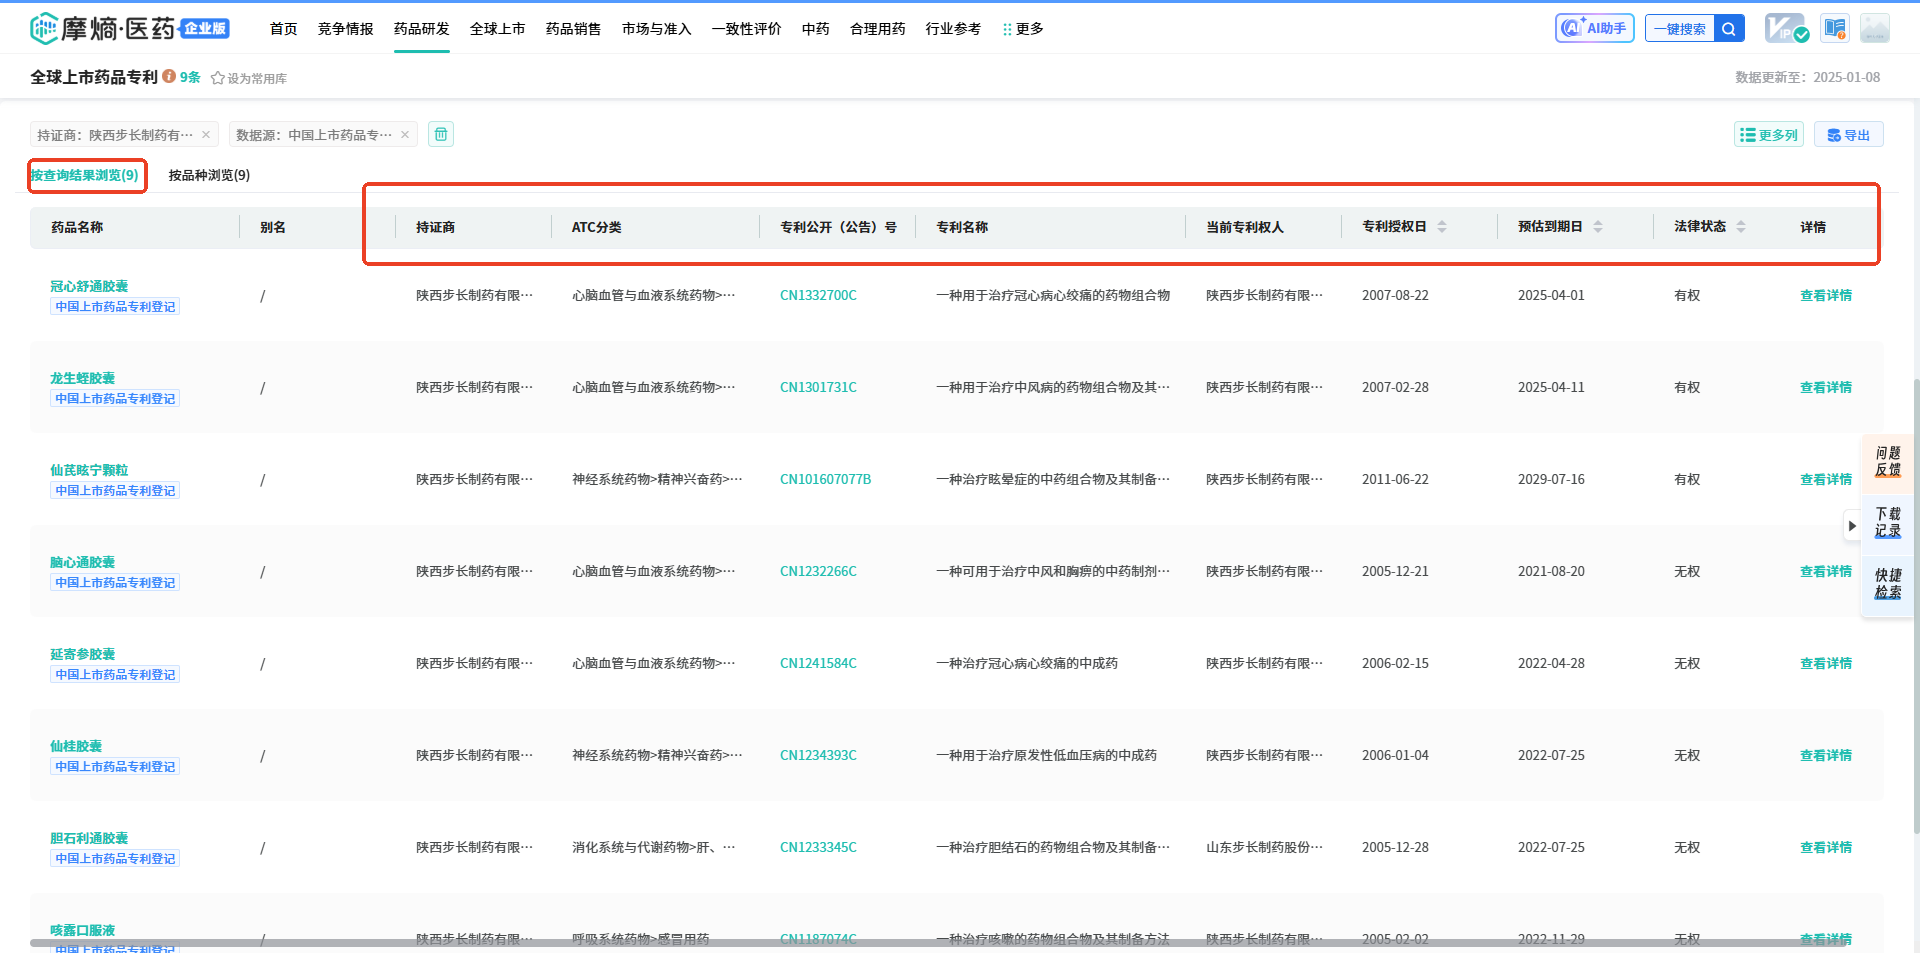Click the 摩熵医药 logo

pos(130,28)
